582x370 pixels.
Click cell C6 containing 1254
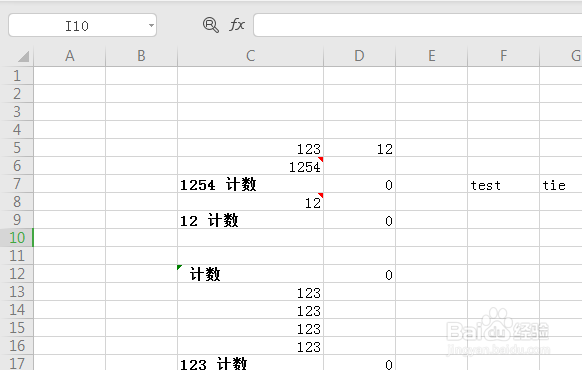[x=251, y=166]
